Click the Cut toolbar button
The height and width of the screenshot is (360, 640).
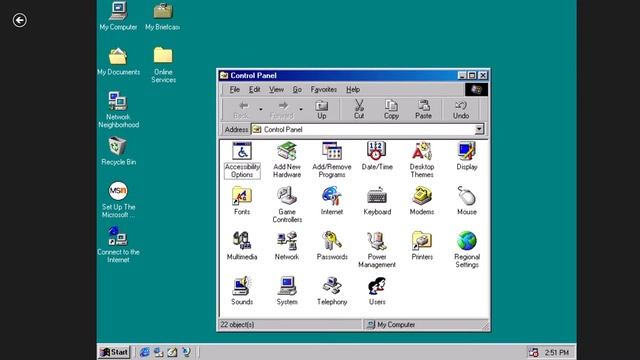pos(359,110)
